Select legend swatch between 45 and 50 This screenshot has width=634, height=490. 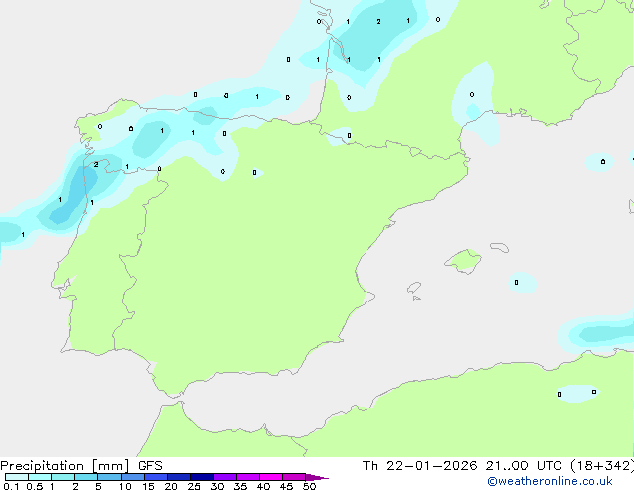[294, 477]
